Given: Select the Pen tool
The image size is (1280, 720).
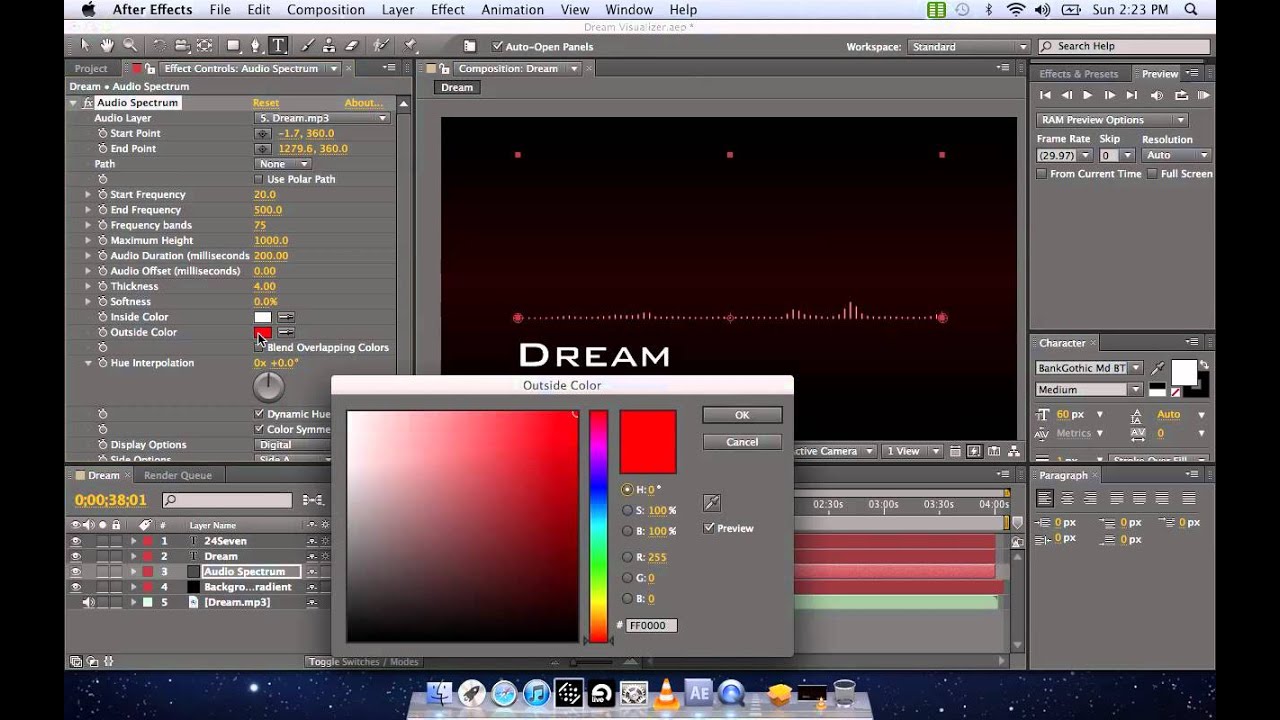Looking at the screenshot, I should (x=256, y=46).
